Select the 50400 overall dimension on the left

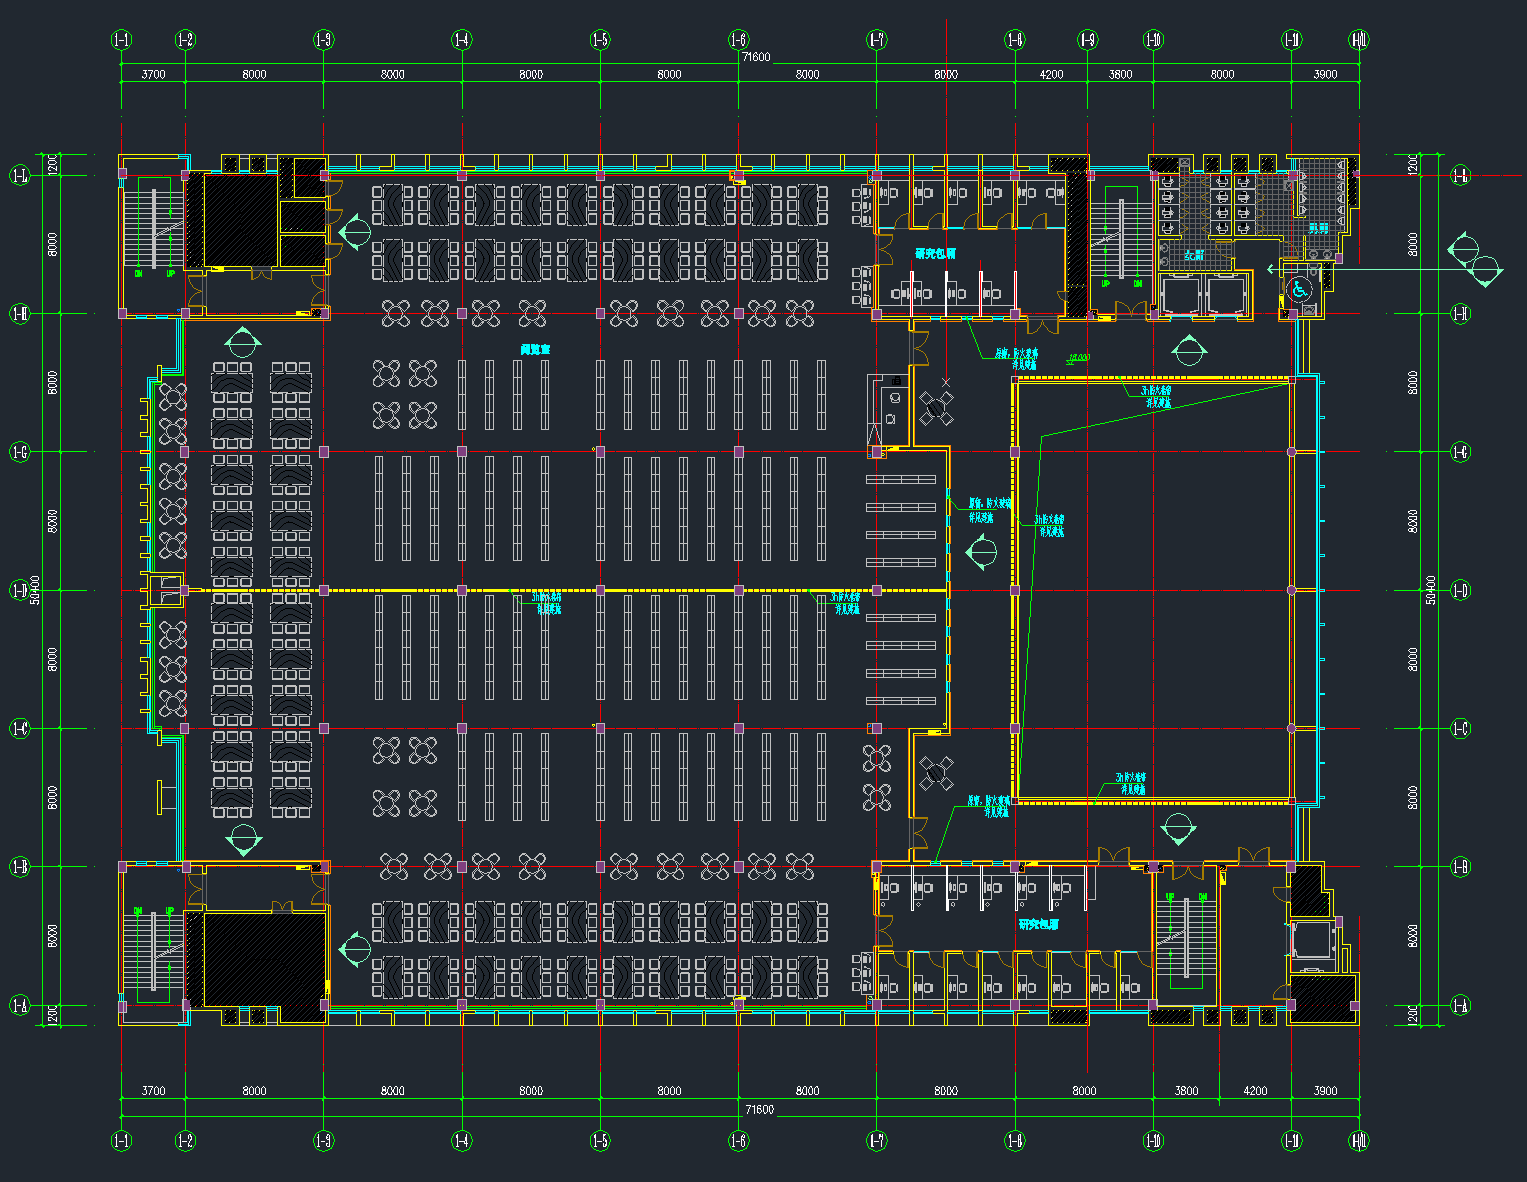point(35,590)
